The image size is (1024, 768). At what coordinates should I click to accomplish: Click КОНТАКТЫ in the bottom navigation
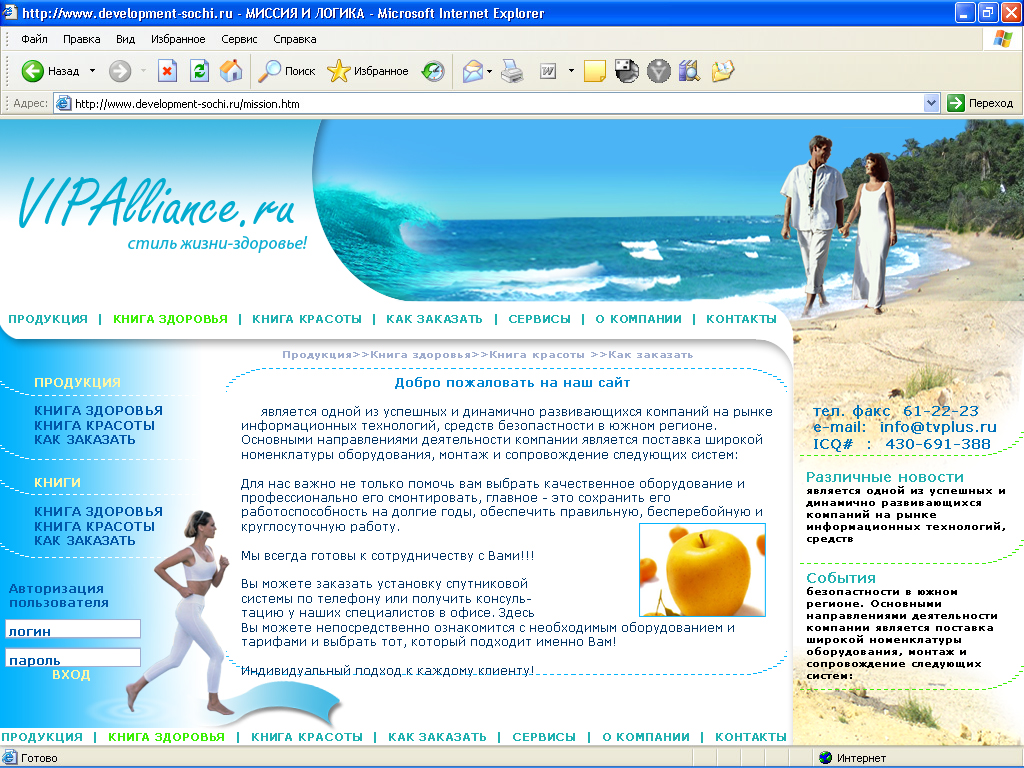pyautogui.click(x=751, y=737)
